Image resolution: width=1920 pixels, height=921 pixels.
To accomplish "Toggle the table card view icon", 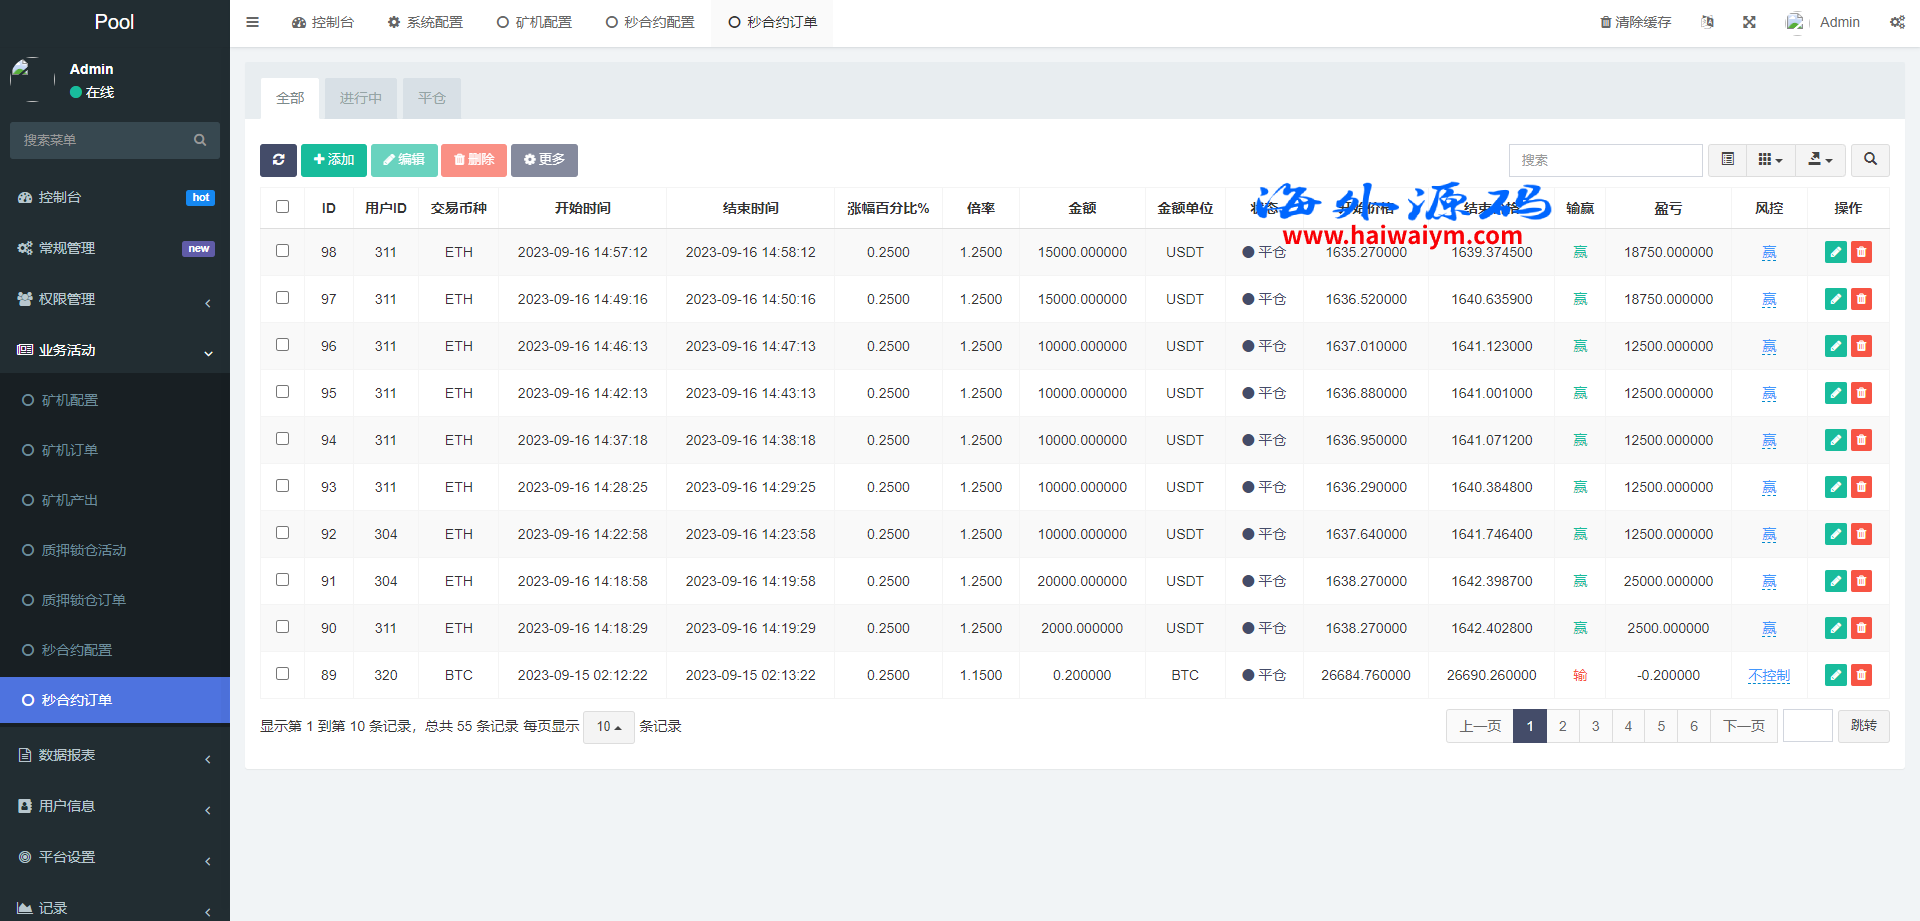I will pos(1727,160).
